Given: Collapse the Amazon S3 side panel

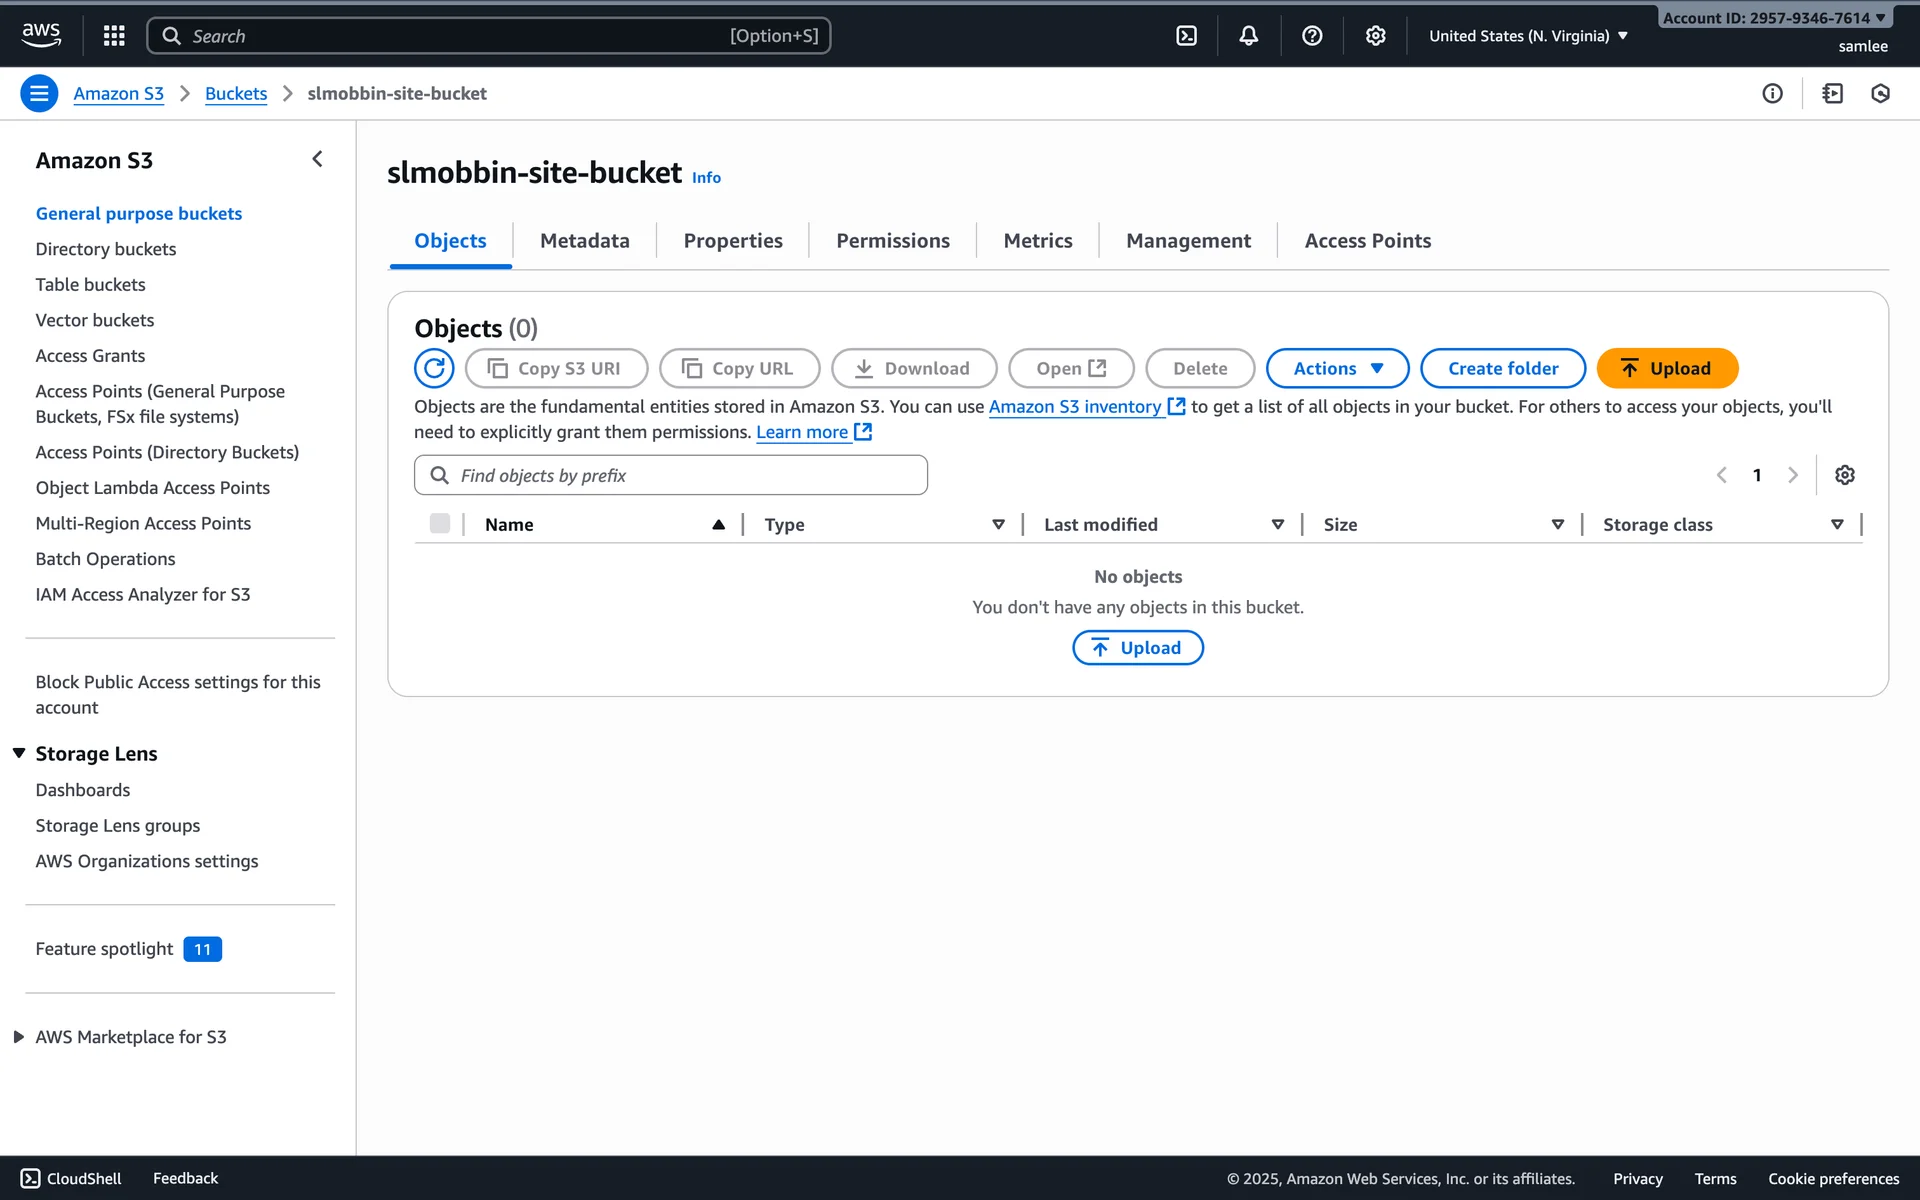Looking at the screenshot, I should coord(317,159).
